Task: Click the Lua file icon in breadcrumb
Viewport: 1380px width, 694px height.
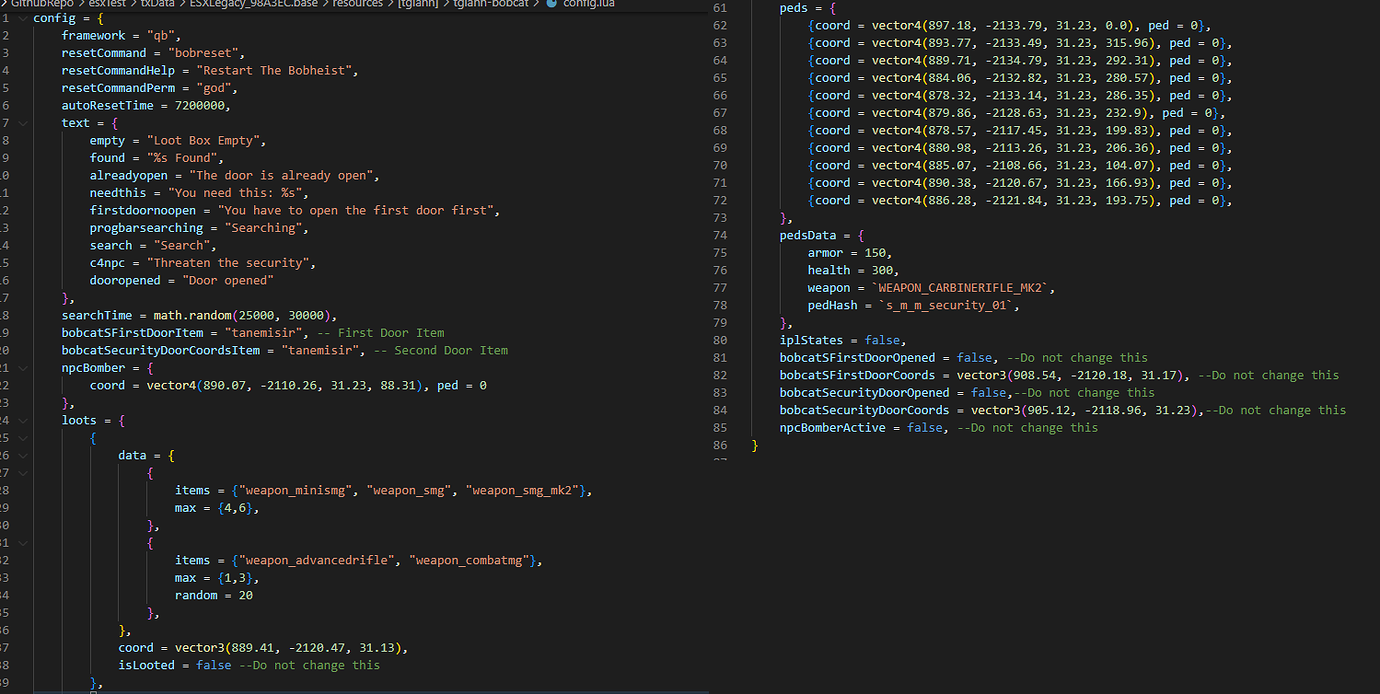Action: [x=551, y=4]
